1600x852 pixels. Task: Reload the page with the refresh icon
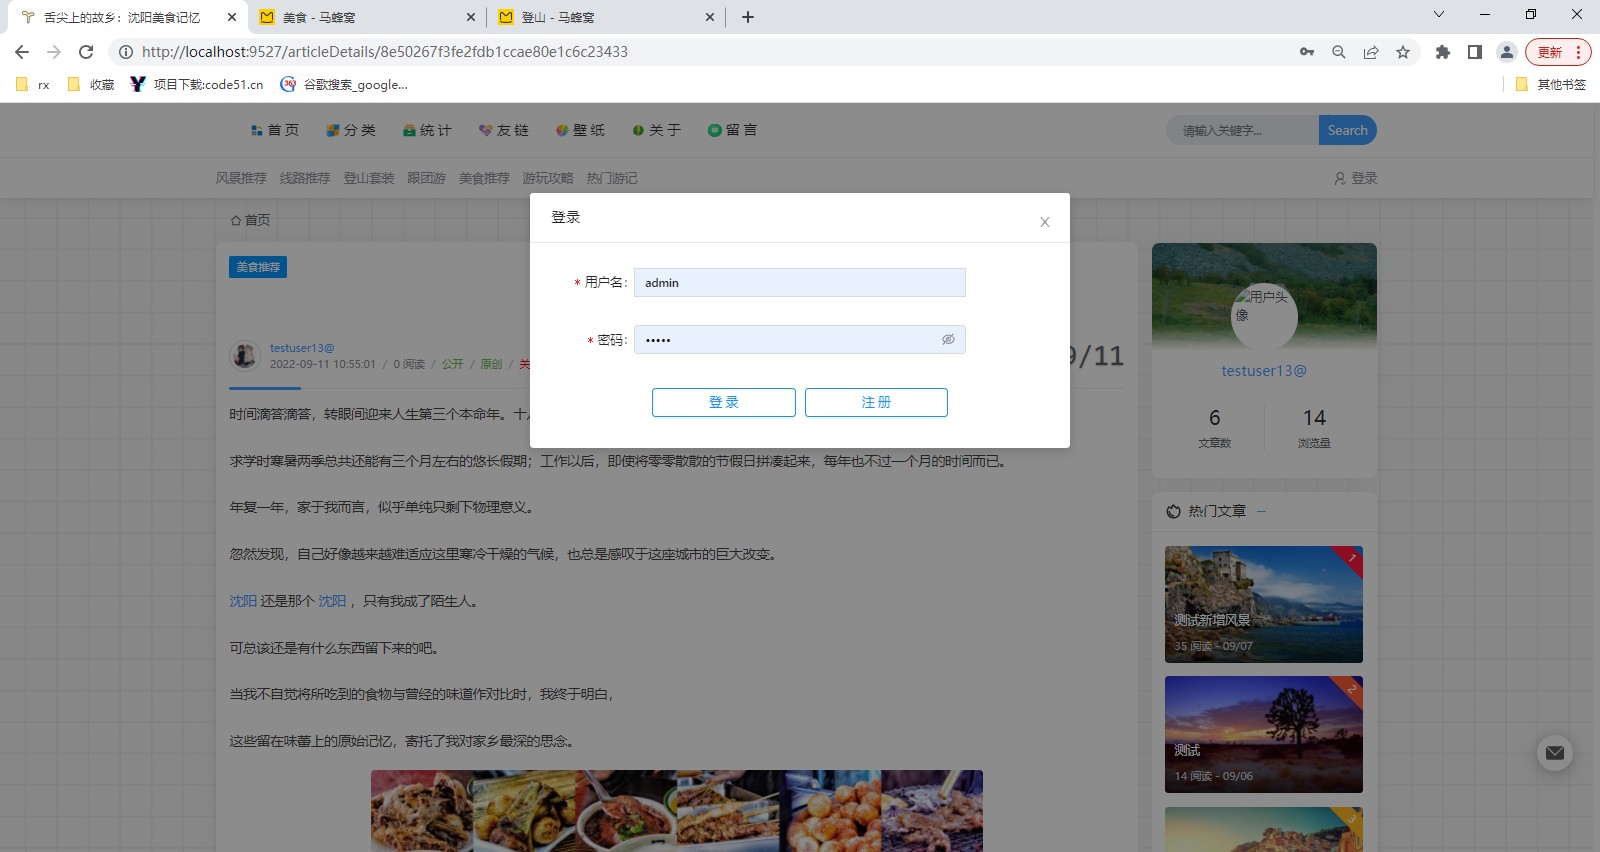coord(86,52)
